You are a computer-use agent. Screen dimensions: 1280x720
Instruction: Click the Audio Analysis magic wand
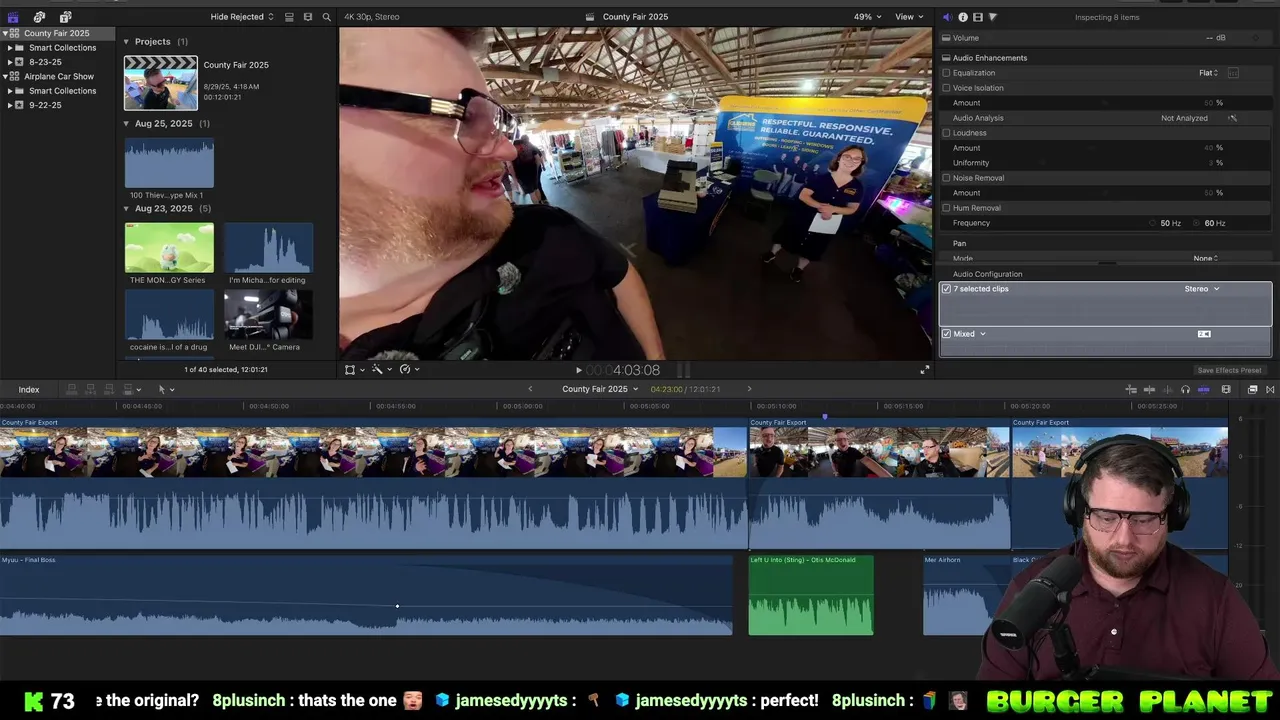[x=1233, y=118]
